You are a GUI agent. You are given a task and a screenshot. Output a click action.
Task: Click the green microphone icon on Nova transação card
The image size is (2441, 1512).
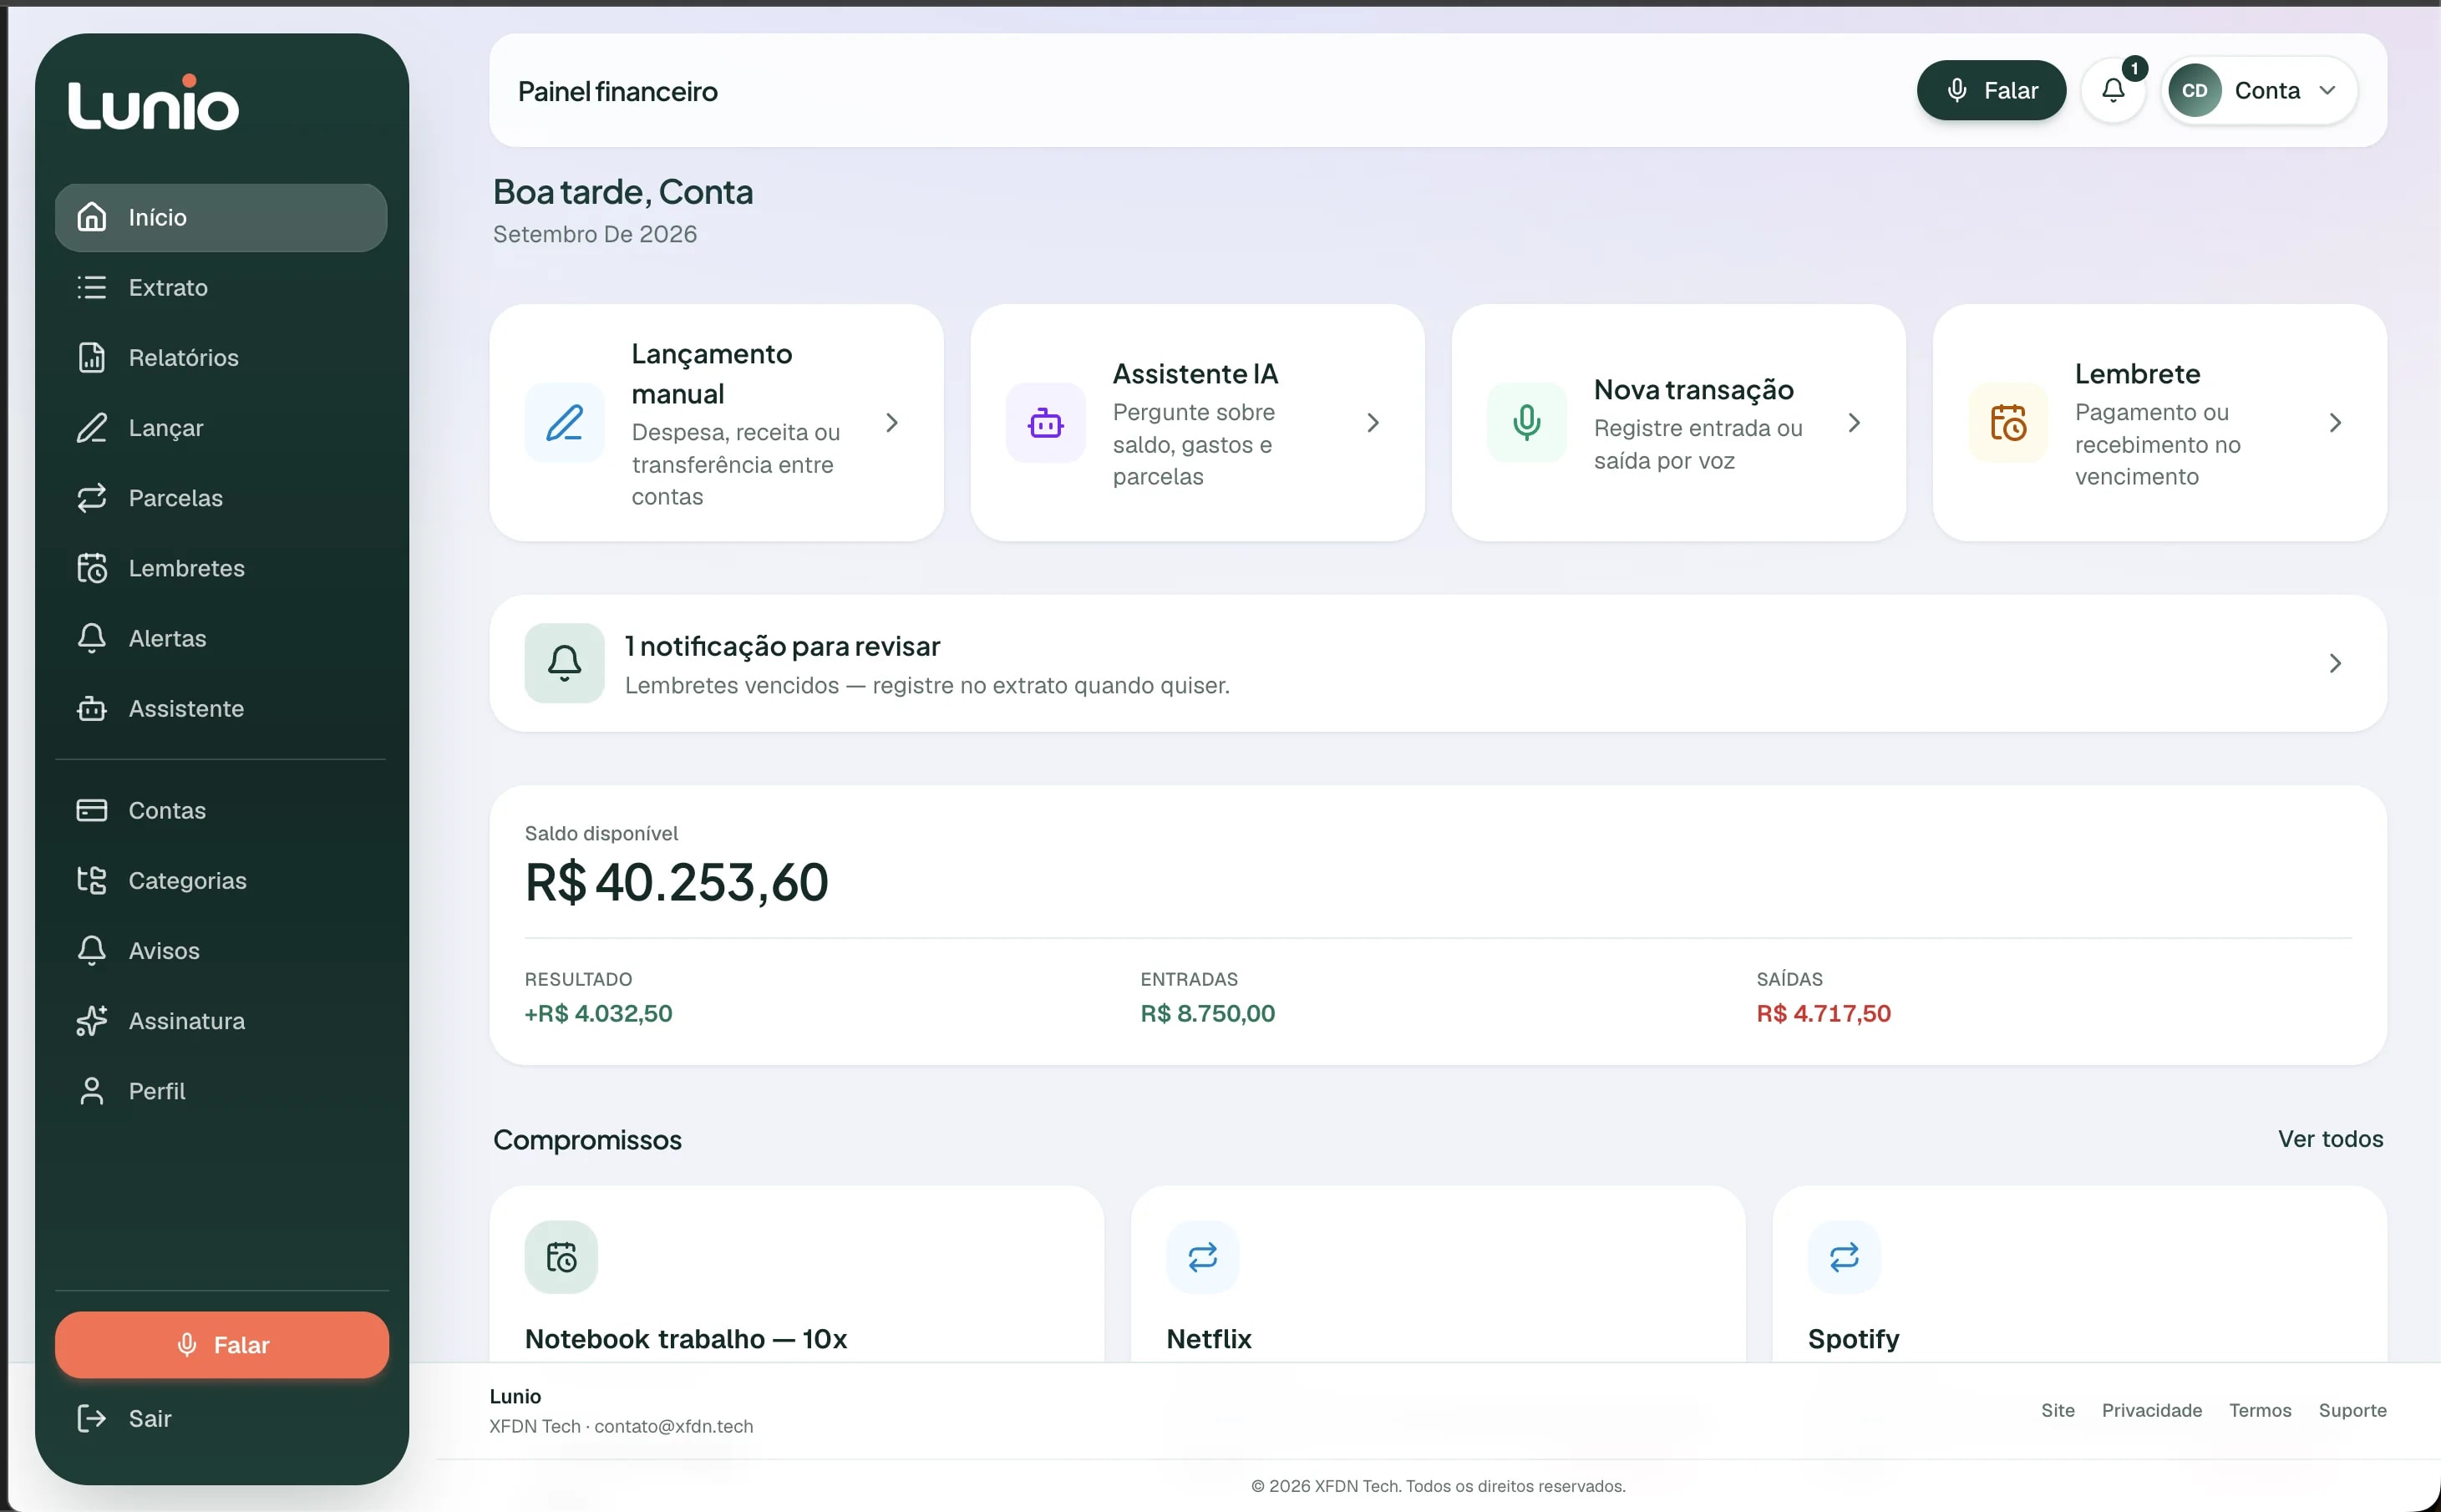pyautogui.click(x=1527, y=423)
